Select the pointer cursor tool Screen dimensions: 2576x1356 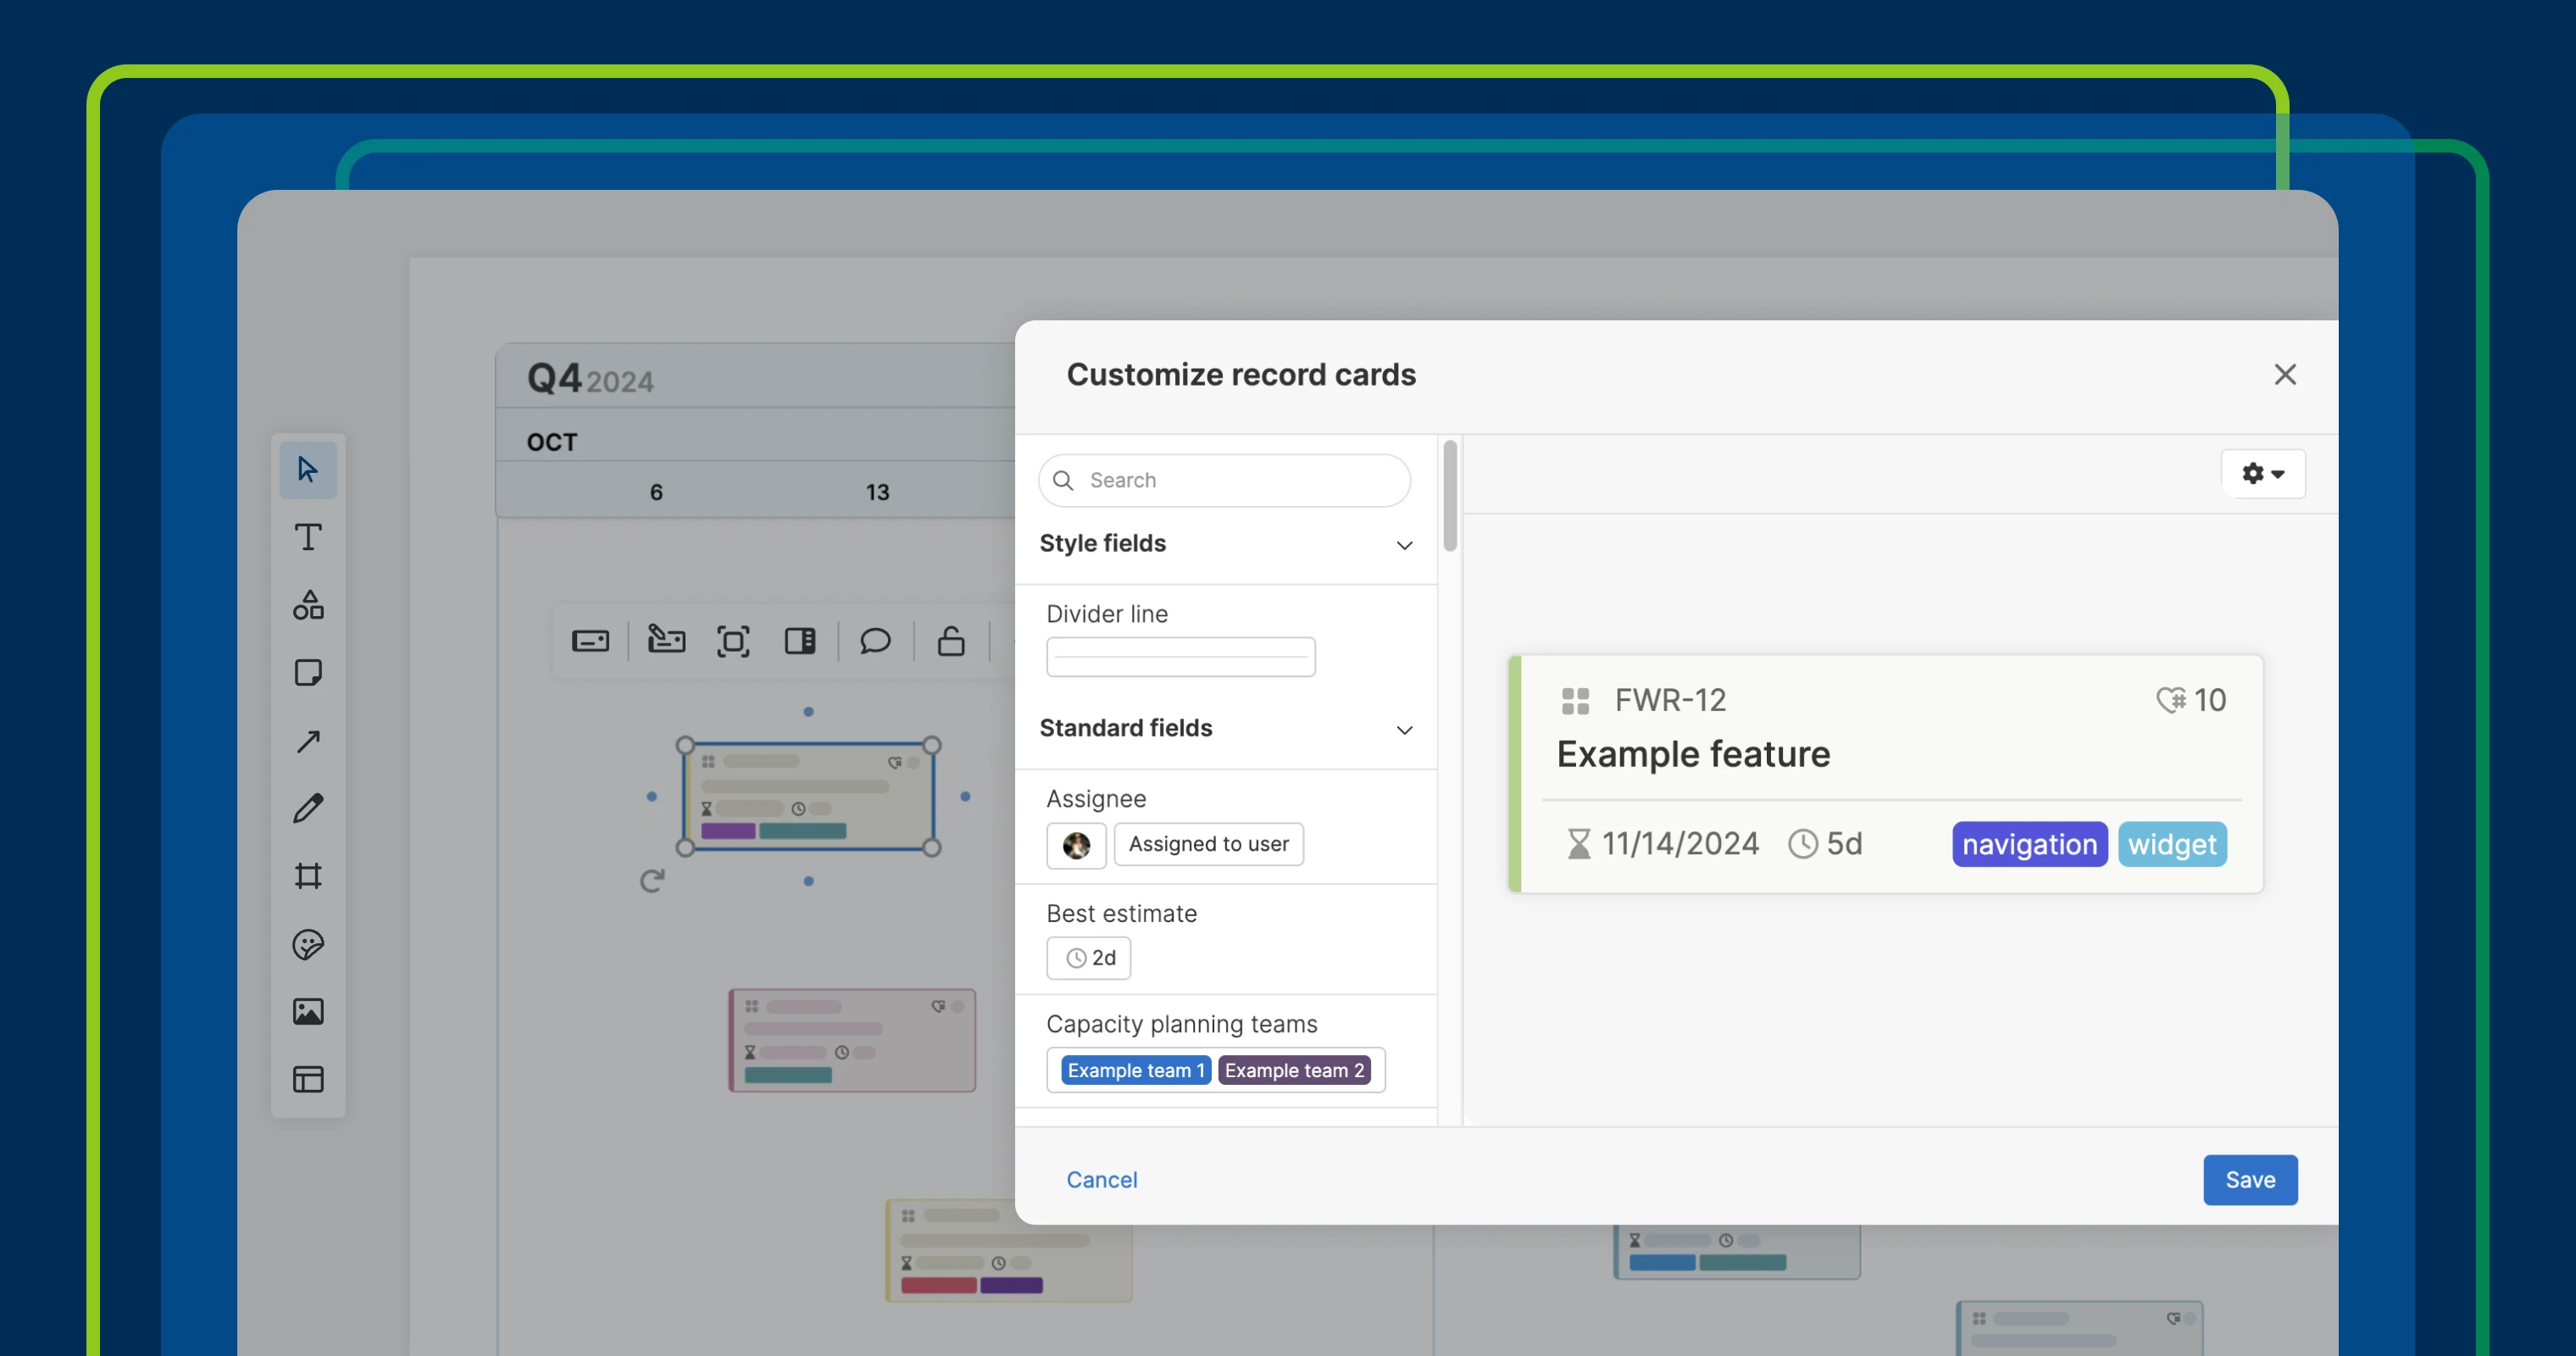click(x=308, y=469)
